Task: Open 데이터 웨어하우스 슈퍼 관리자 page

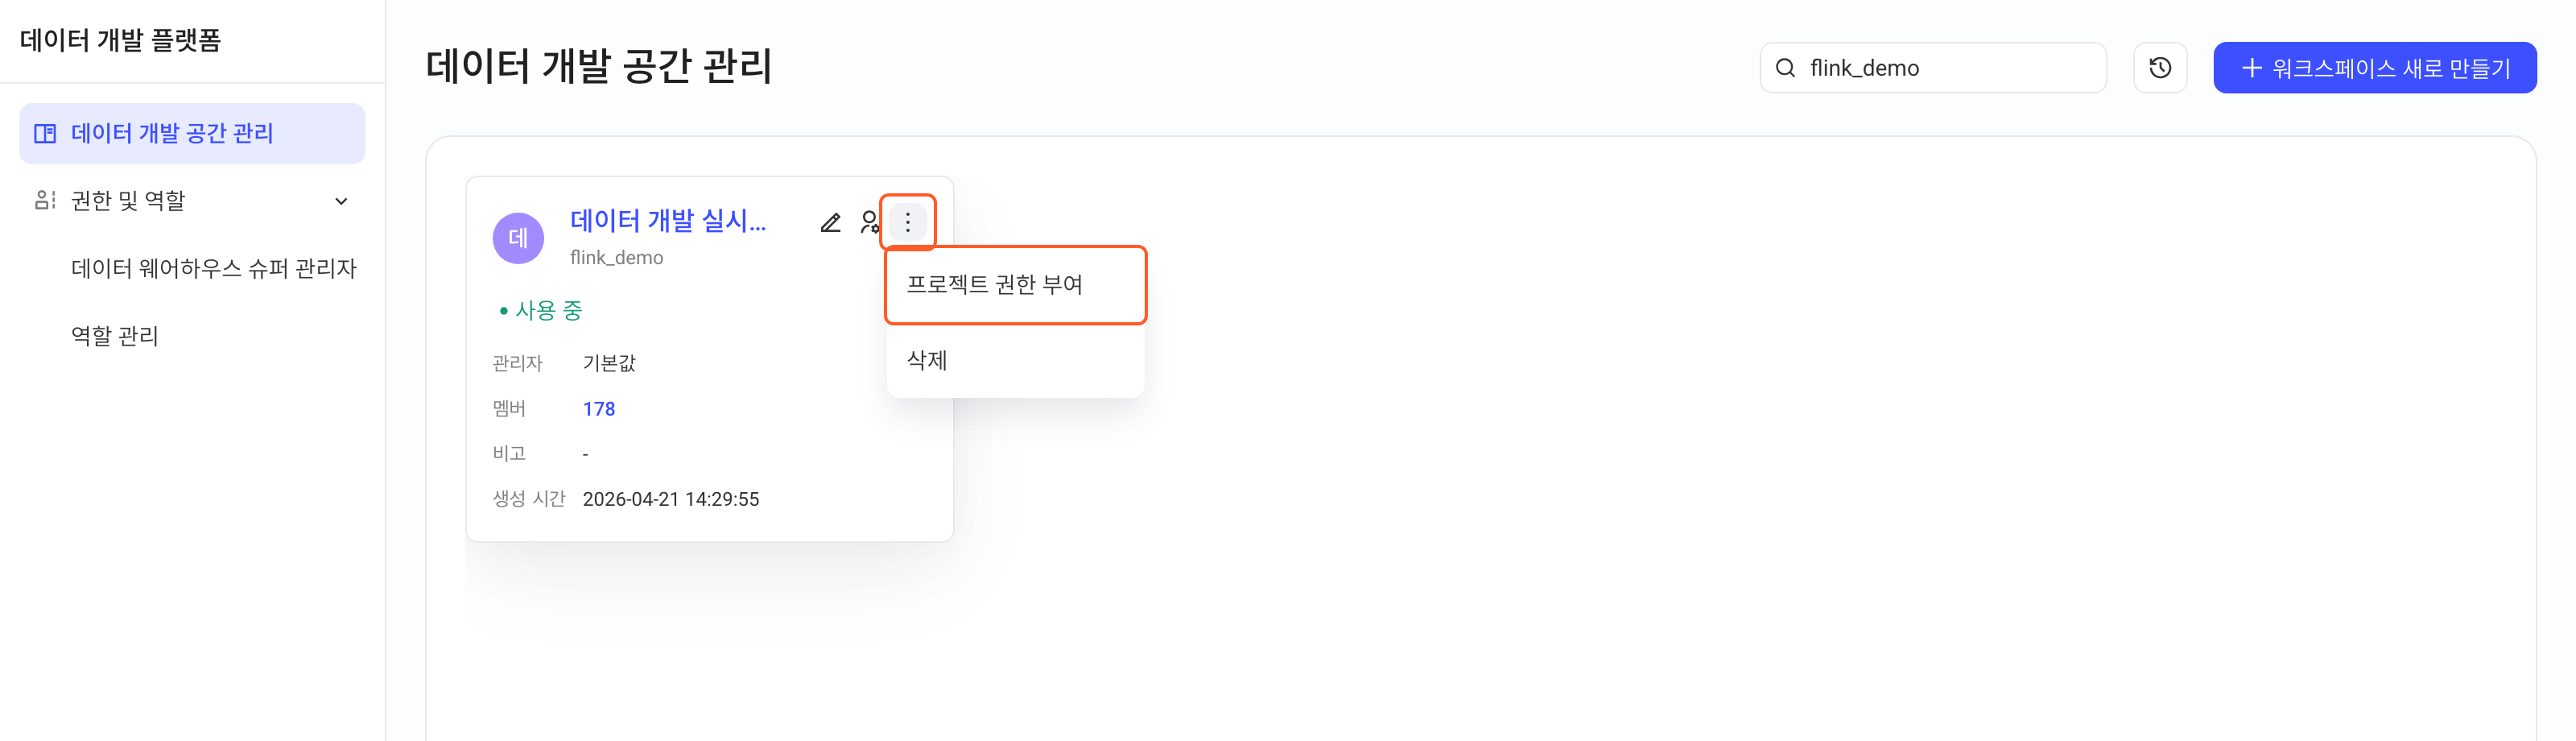Action: pyautogui.click(x=214, y=268)
